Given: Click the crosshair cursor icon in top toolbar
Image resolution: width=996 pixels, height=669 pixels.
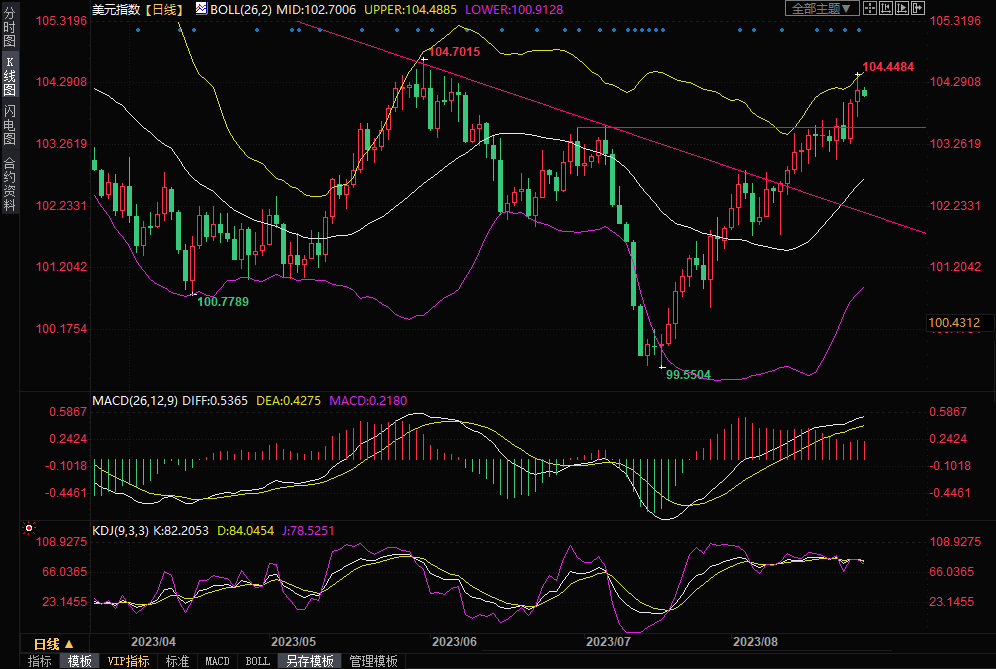Looking at the screenshot, I should 870,8.
